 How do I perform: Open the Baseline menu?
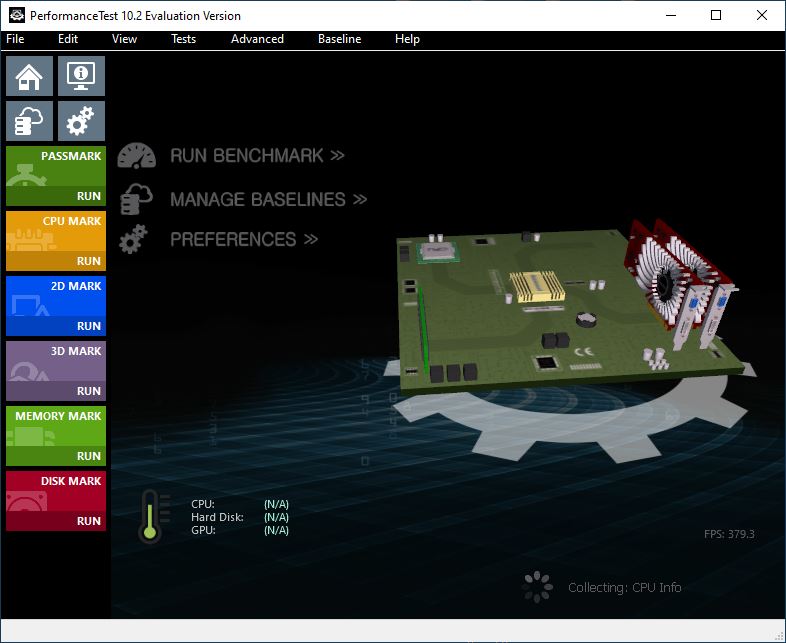tap(339, 39)
